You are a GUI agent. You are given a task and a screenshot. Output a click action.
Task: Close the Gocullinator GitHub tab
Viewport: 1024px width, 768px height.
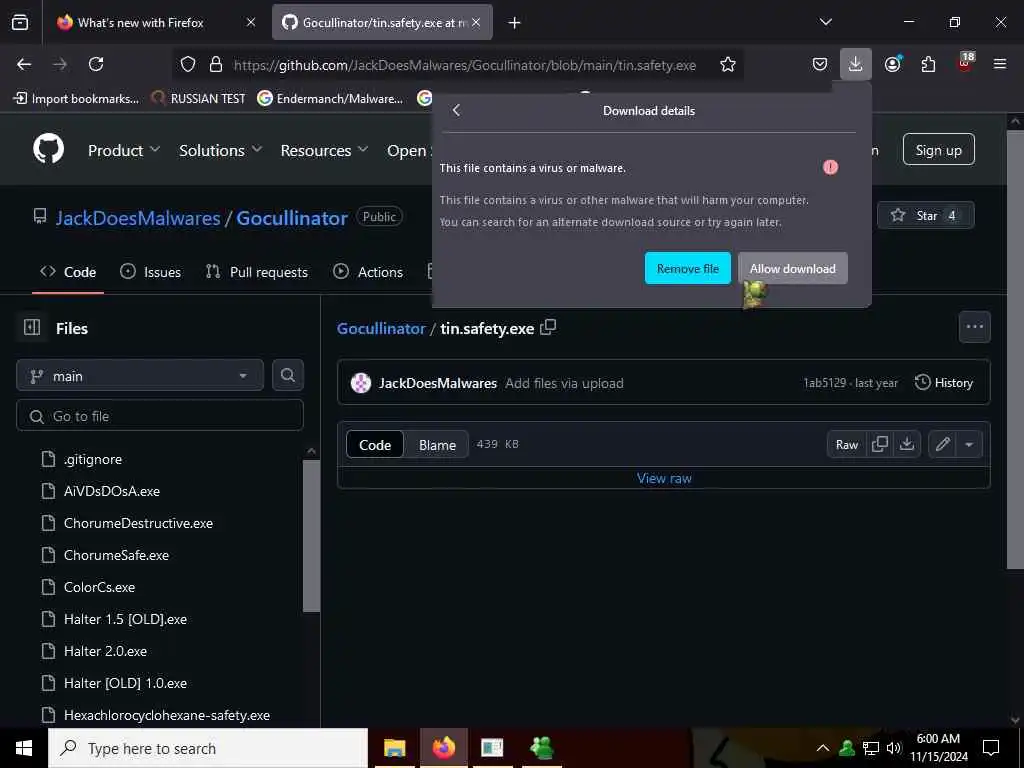[x=476, y=22]
